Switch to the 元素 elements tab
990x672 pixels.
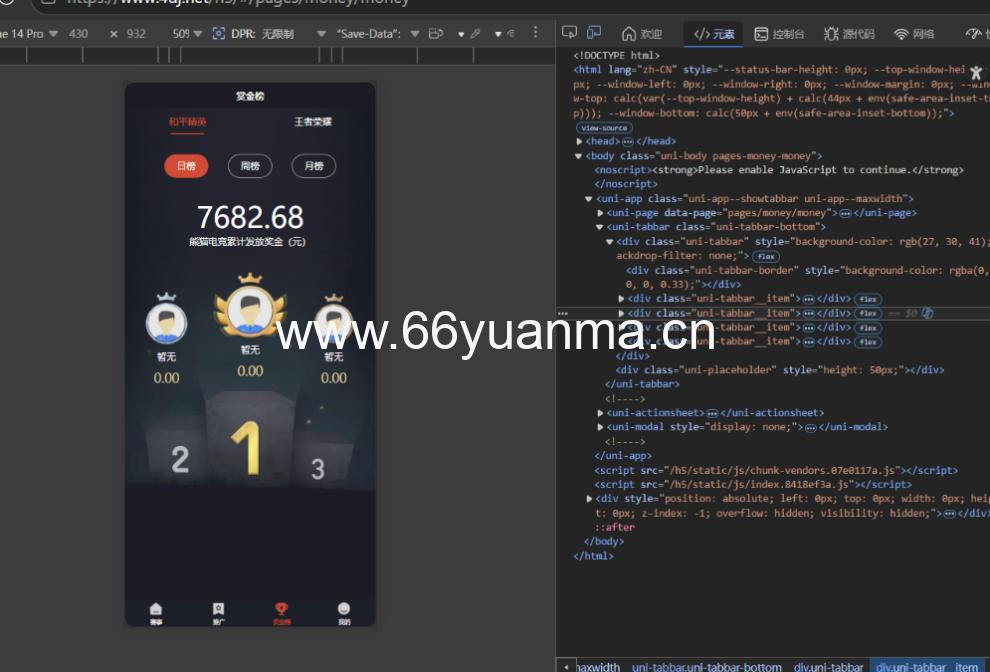pyautogui.click(x=714, y=33)
